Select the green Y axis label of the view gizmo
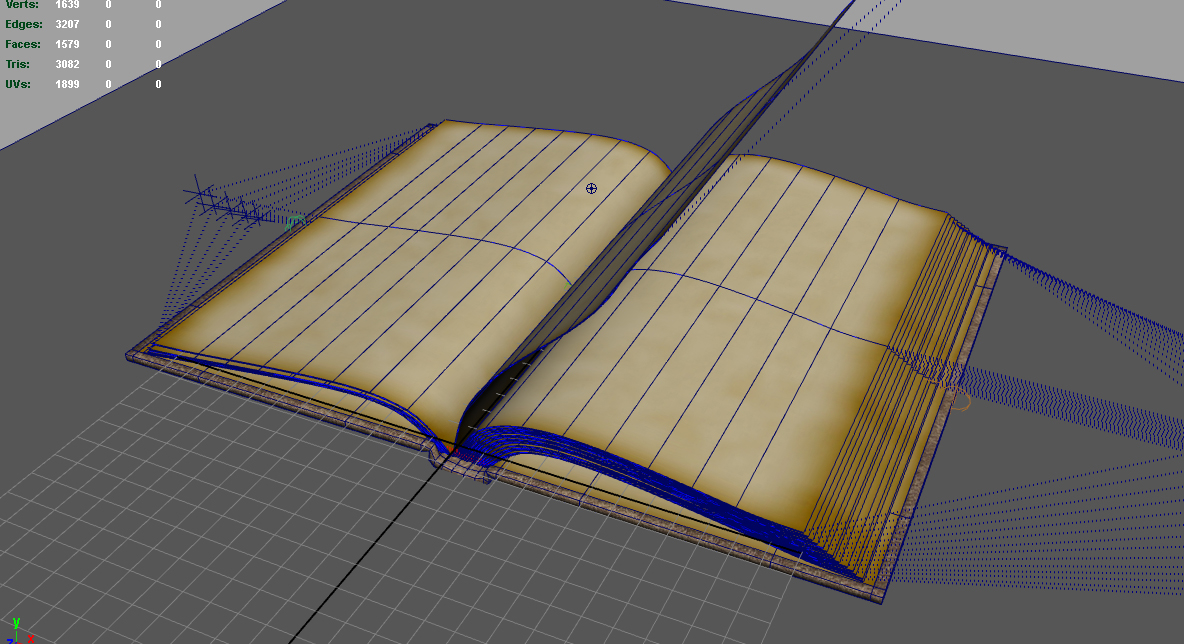This screenshot has width=1184, height=644. click(x=16, y=621)
